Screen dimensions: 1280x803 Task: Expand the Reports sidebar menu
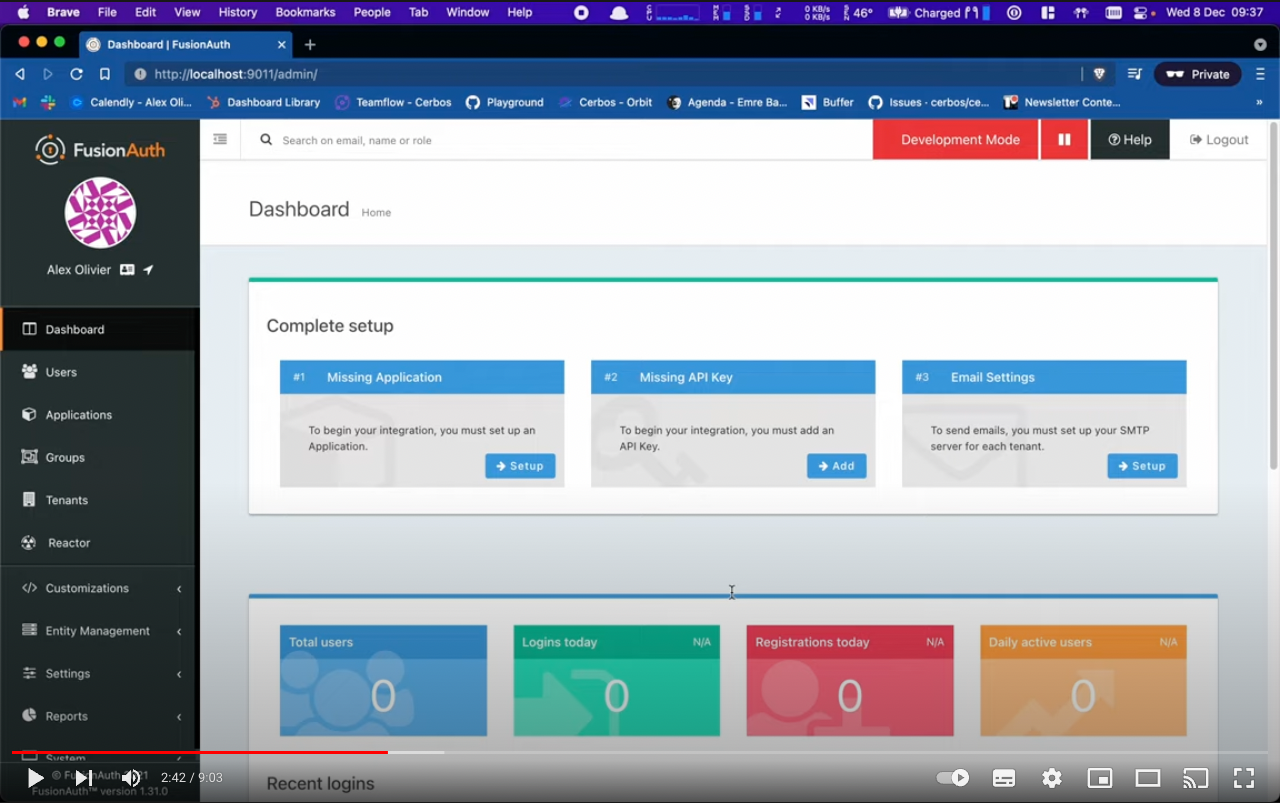100,716
